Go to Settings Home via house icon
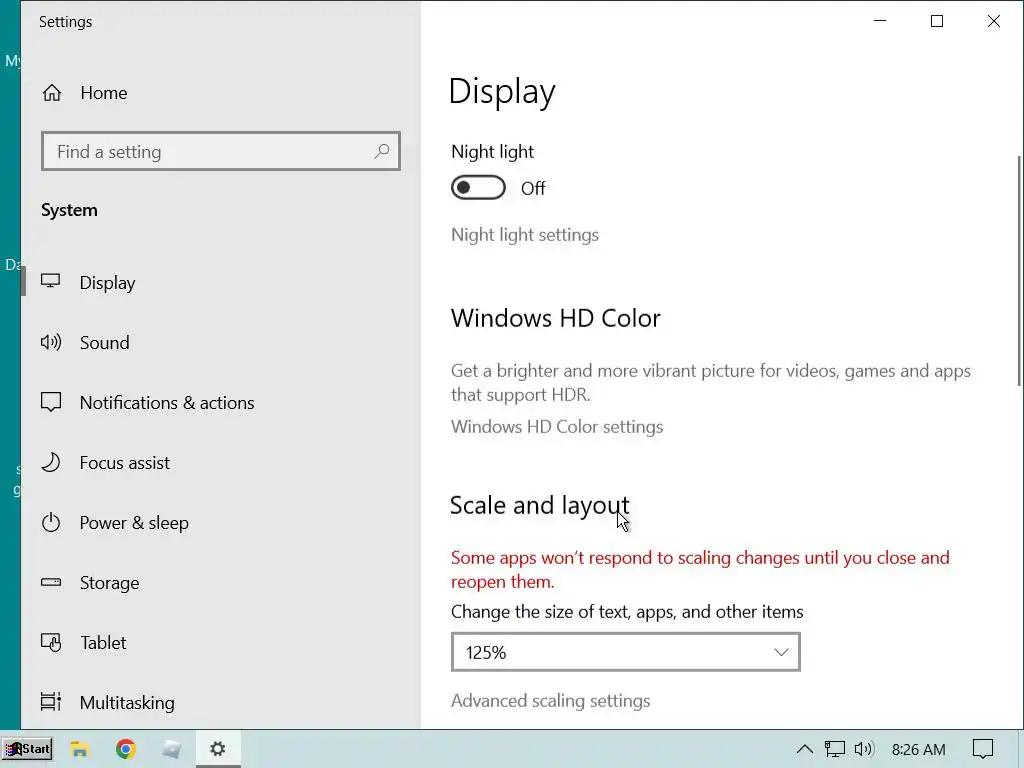 point(52,93)
